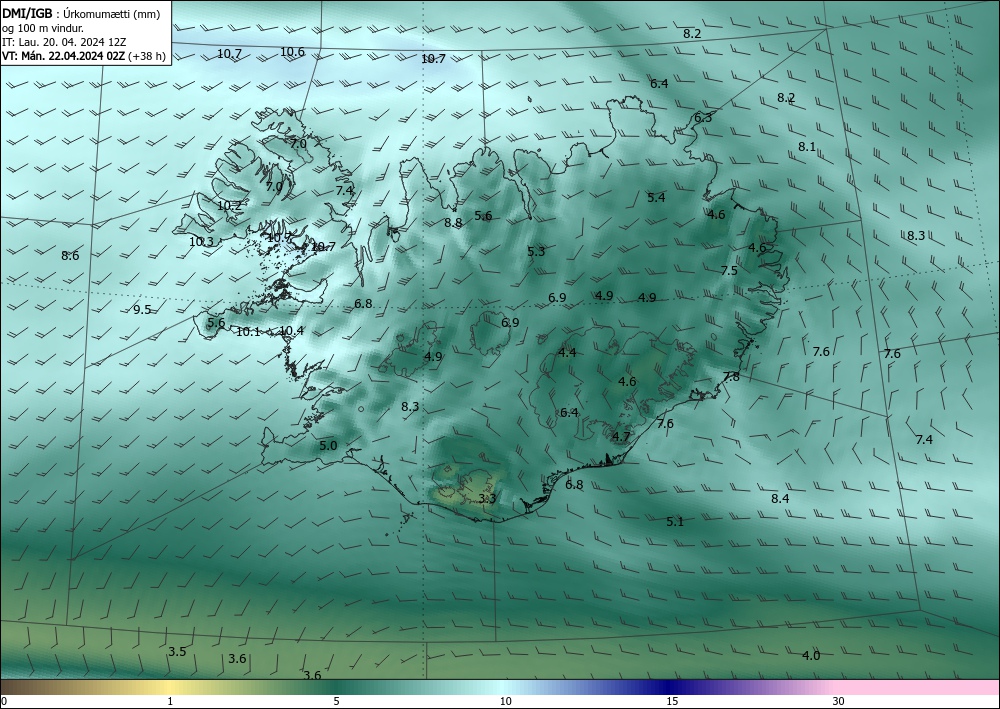Click the 3.5 value on the map

[177, 652]
